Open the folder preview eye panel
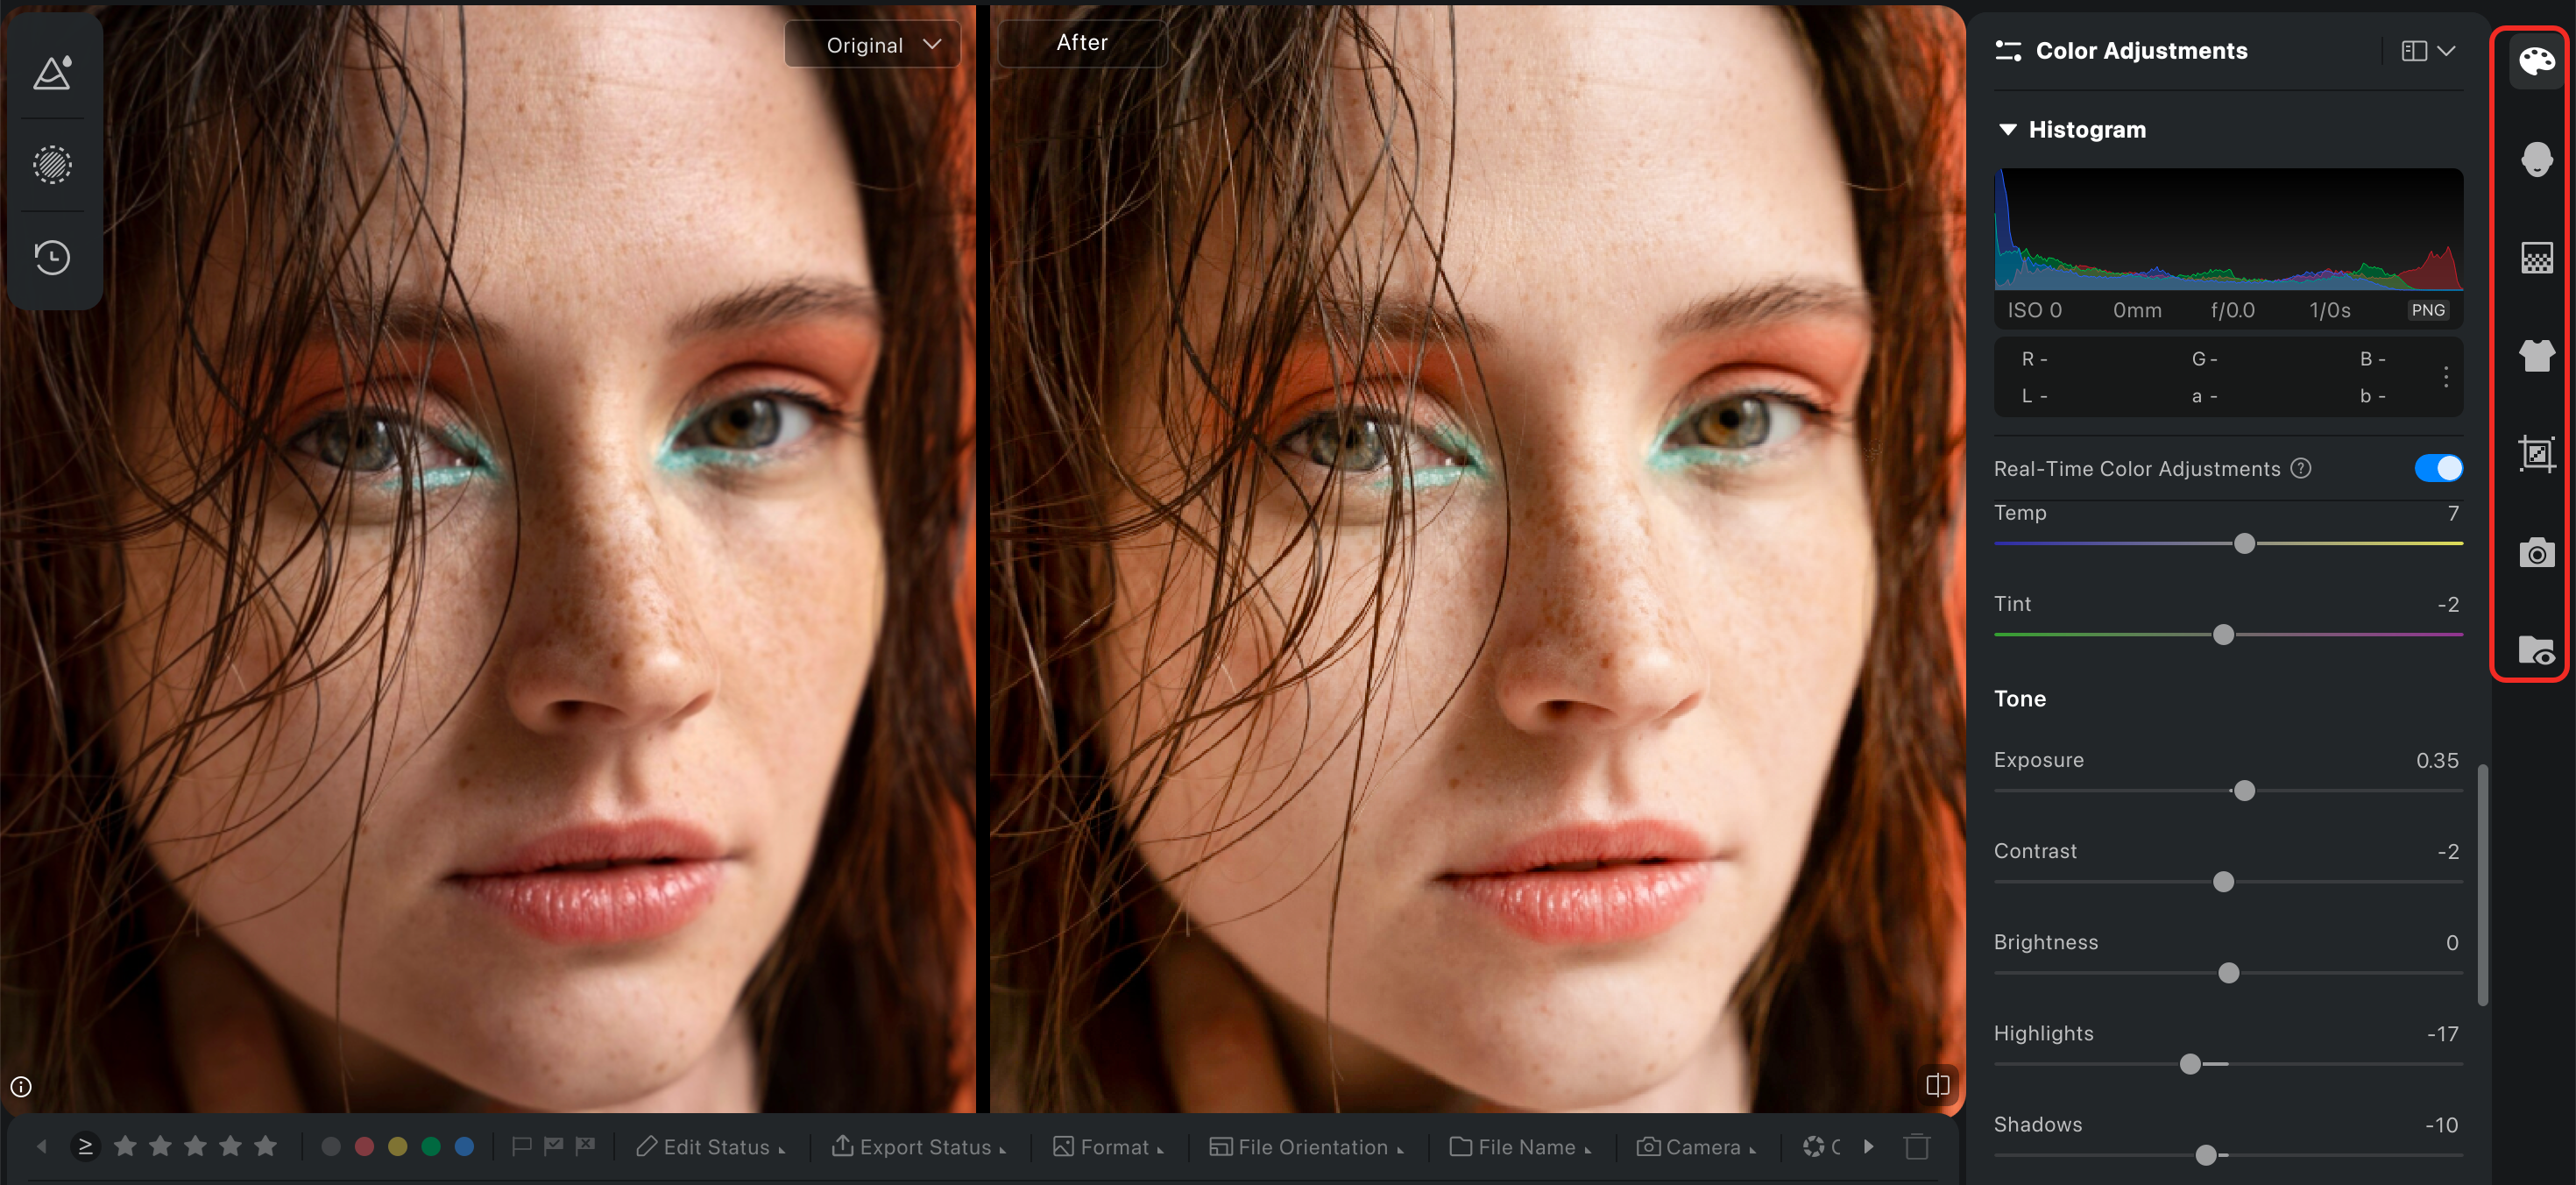The height and width of the screenshot is (1185, 2576). [2536, 650]
